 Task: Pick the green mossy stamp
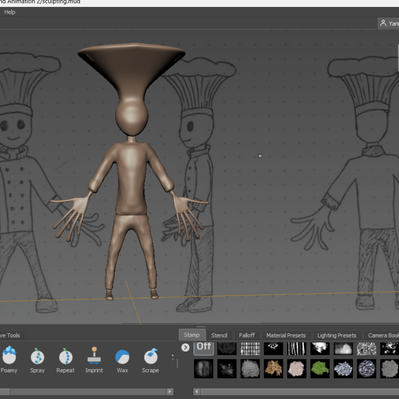click(x=320, y=368)
